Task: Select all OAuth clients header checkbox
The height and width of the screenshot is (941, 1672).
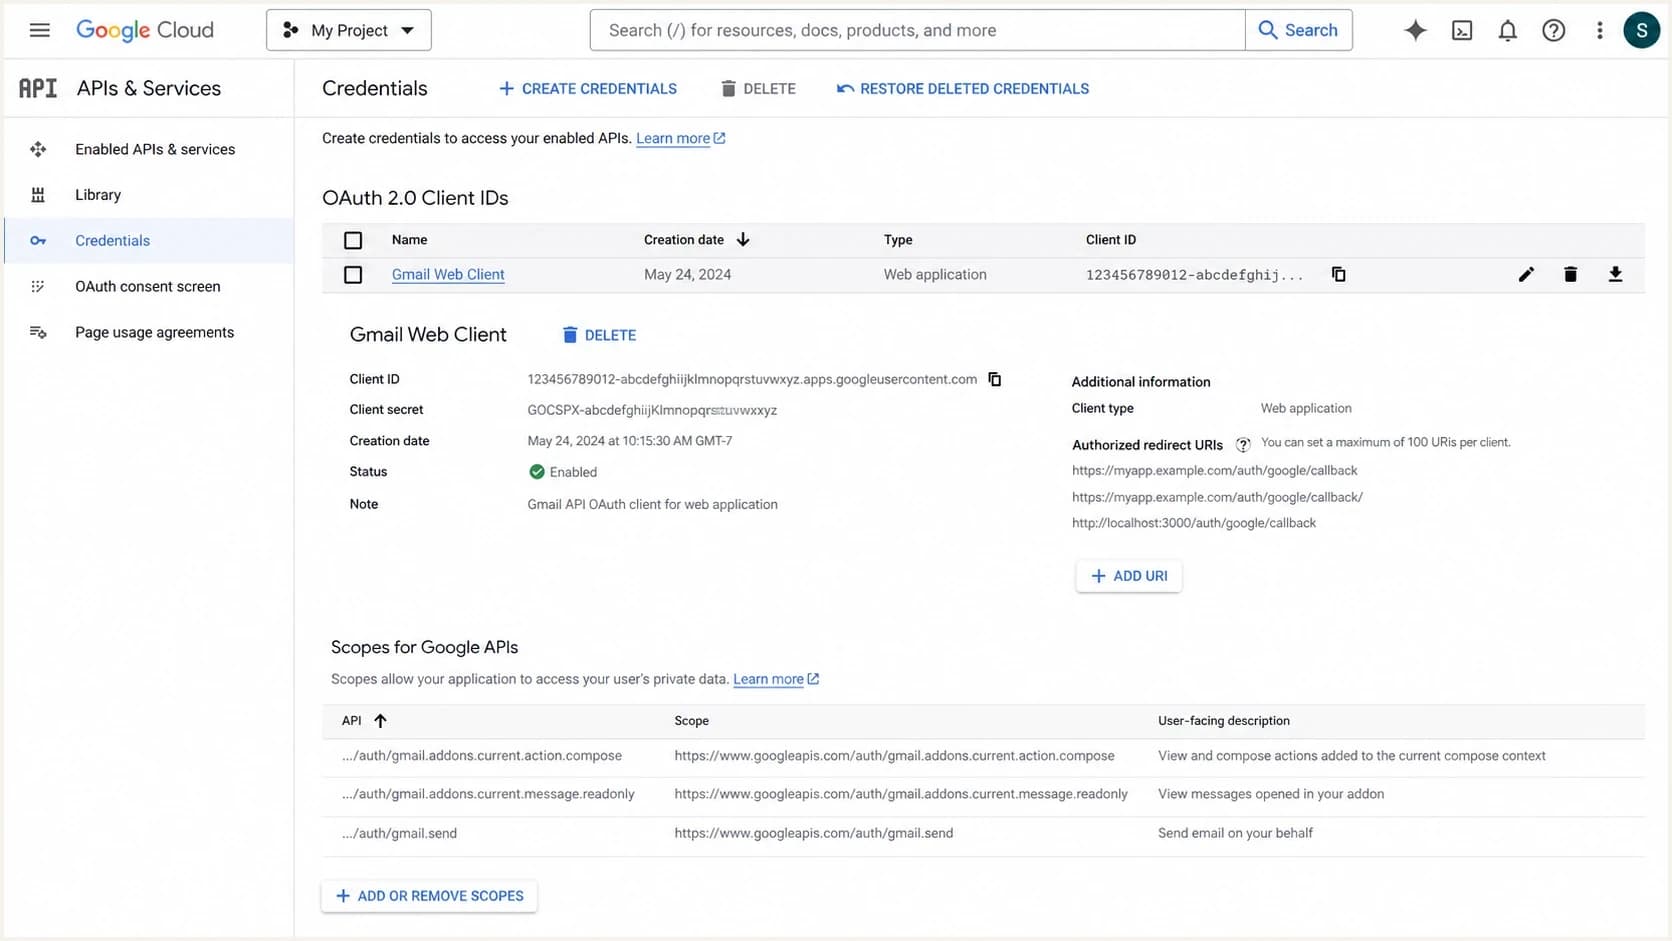Action: tap(353, 240)
